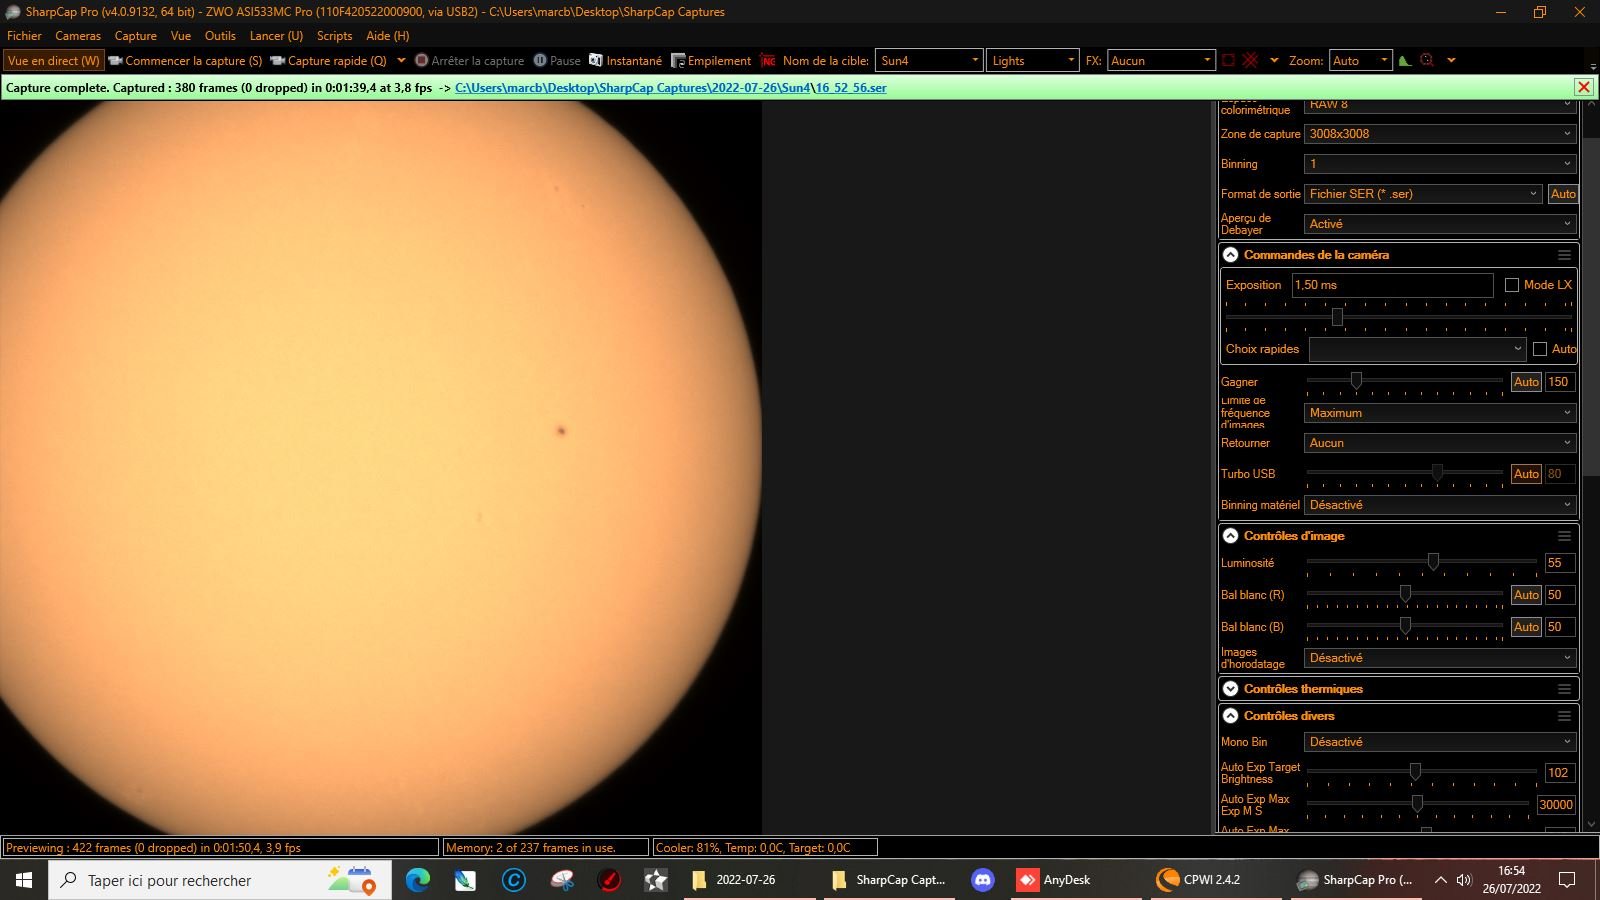Open the Contrôles divers panel options menu
The height and width of the screenshot is (900, 1600).
pos(1564,716)
